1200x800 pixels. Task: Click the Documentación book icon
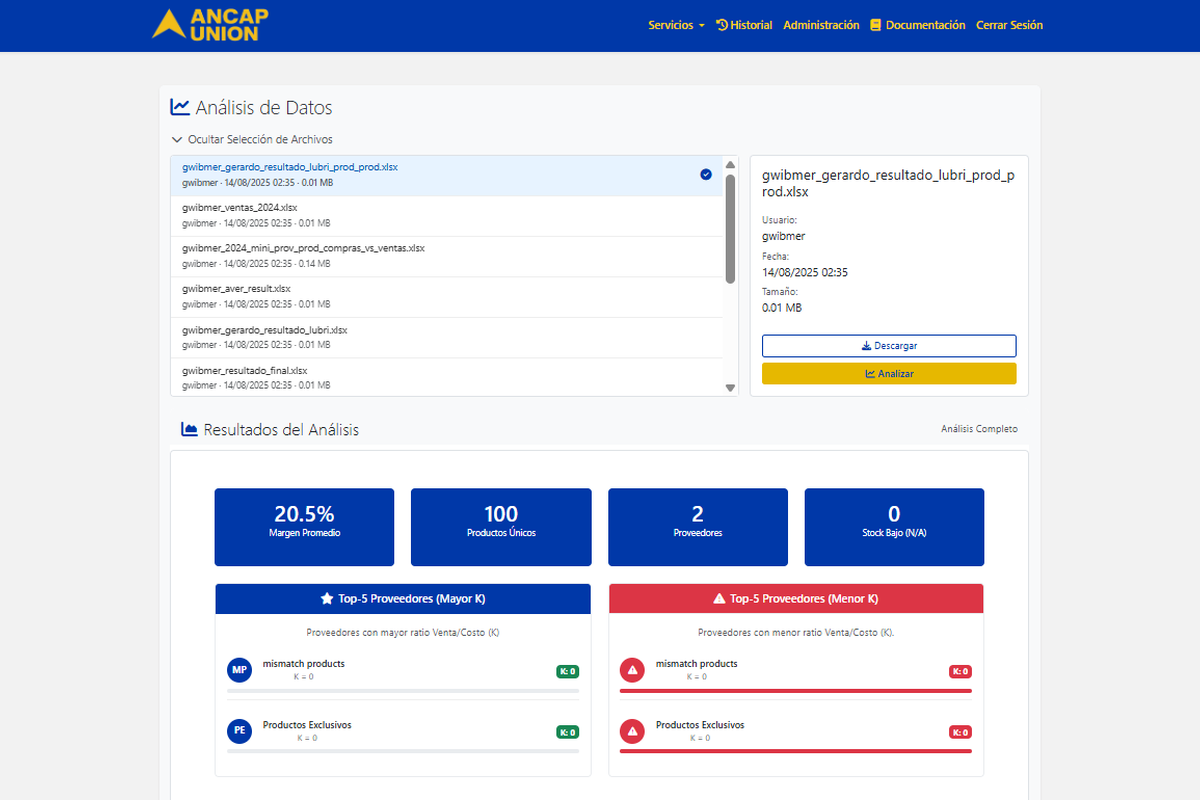click(874, 25)
